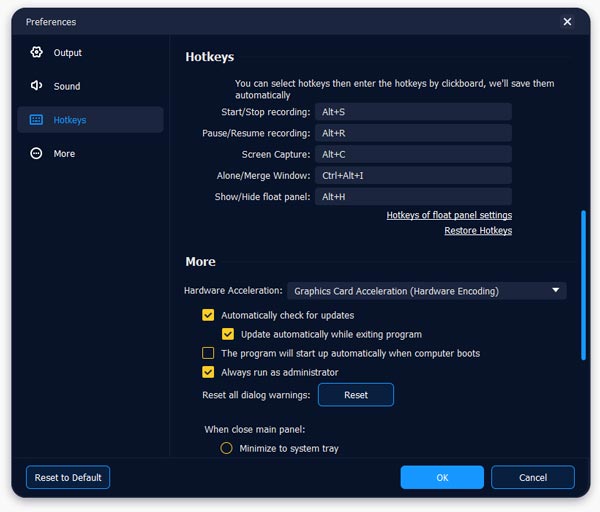Screen dimensions: 600x512
Task: Click the Start/Stop recording hotkey field
Action: 413,112
